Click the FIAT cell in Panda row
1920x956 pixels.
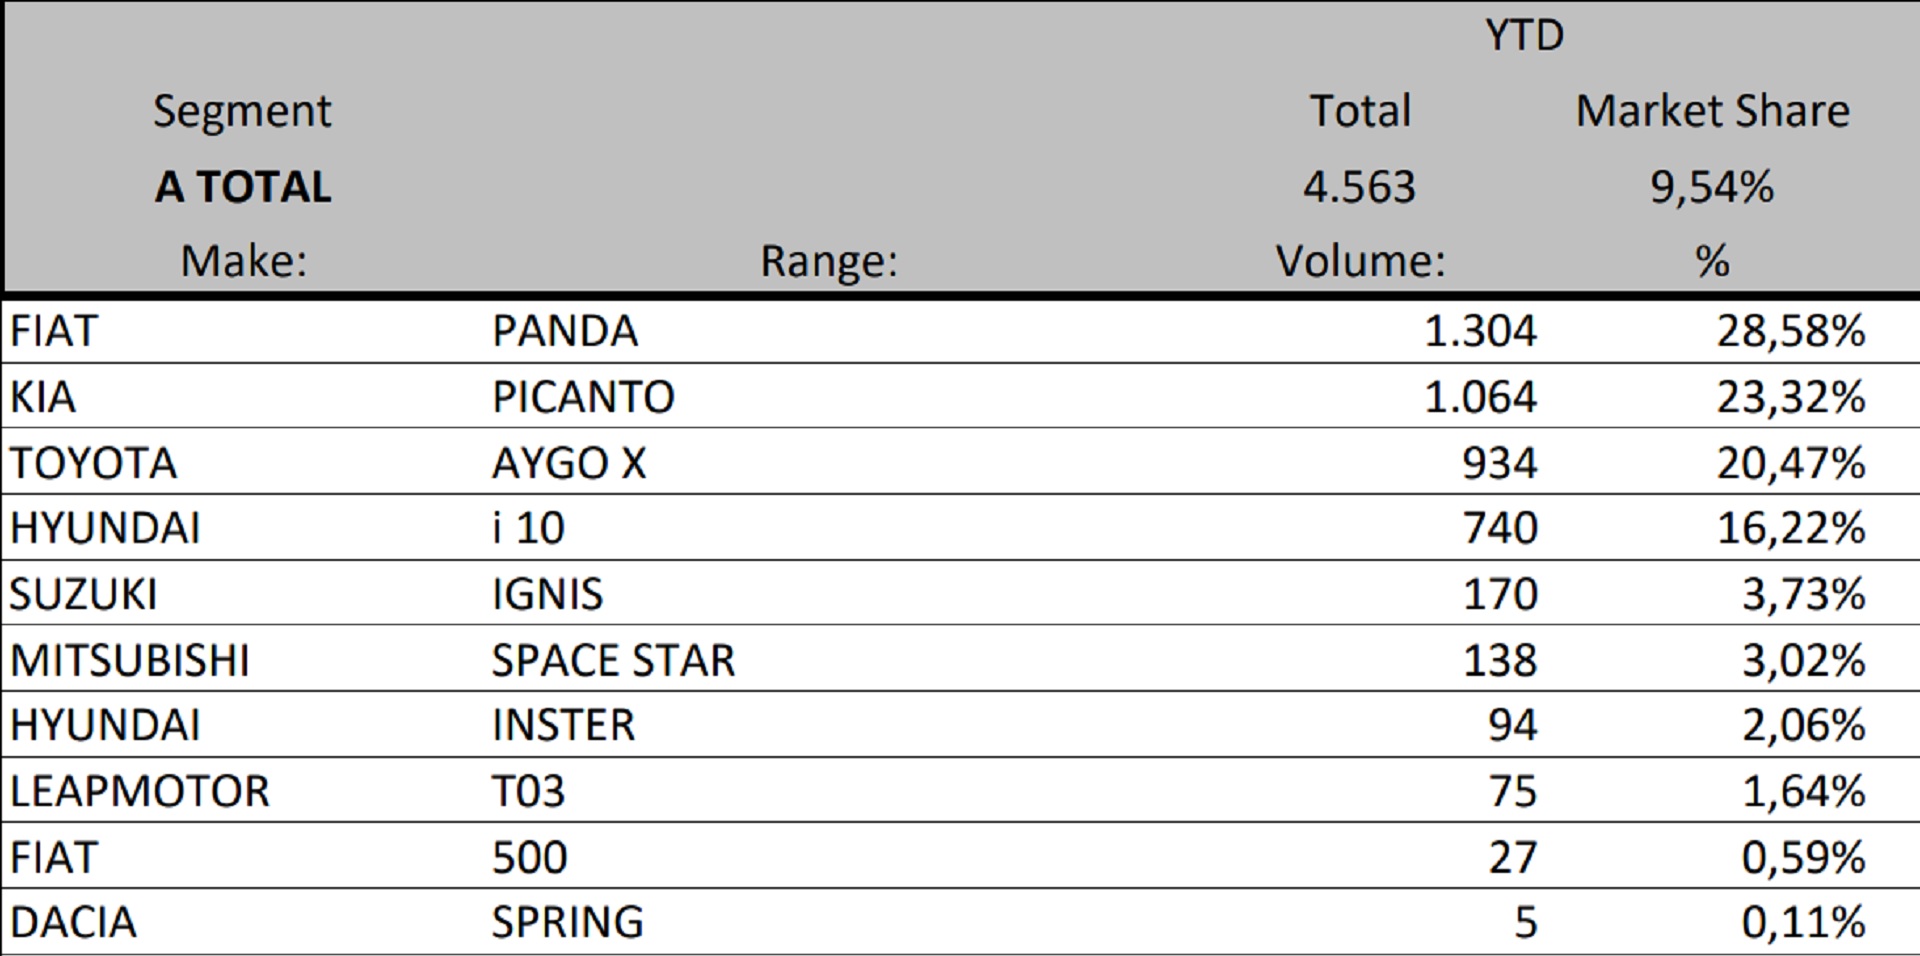coord(54,331)
